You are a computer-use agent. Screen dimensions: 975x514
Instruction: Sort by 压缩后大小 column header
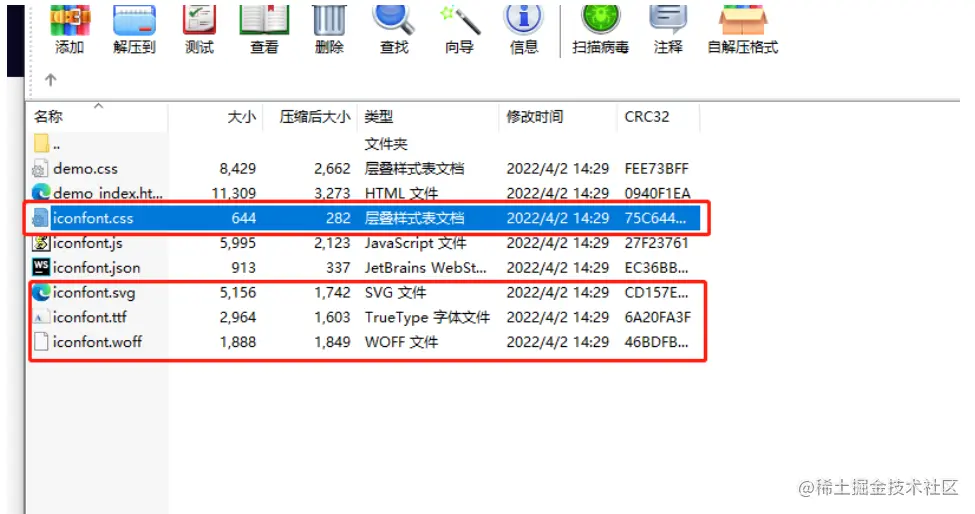coord(315,116)
